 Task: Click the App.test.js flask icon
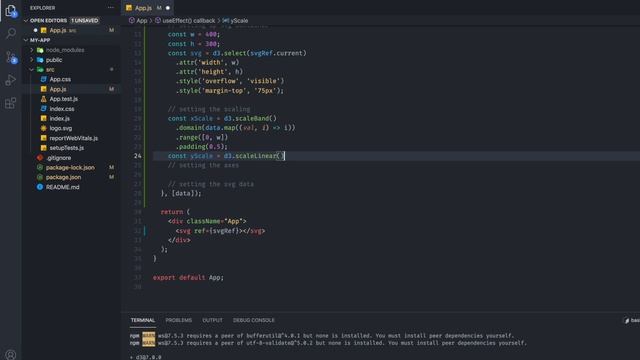[x=44, y=99]
